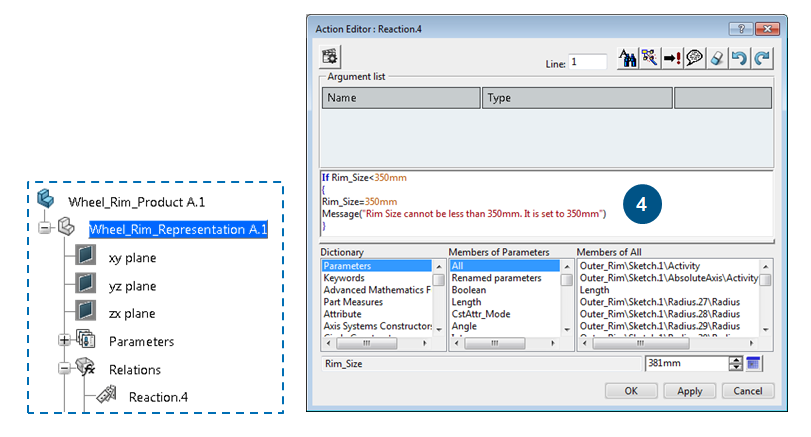Collapse the Wheel_Rim_Representation A.1 node
Image resolution: width=811 pixels, height=437 pixels.
[x=44, y=229]
